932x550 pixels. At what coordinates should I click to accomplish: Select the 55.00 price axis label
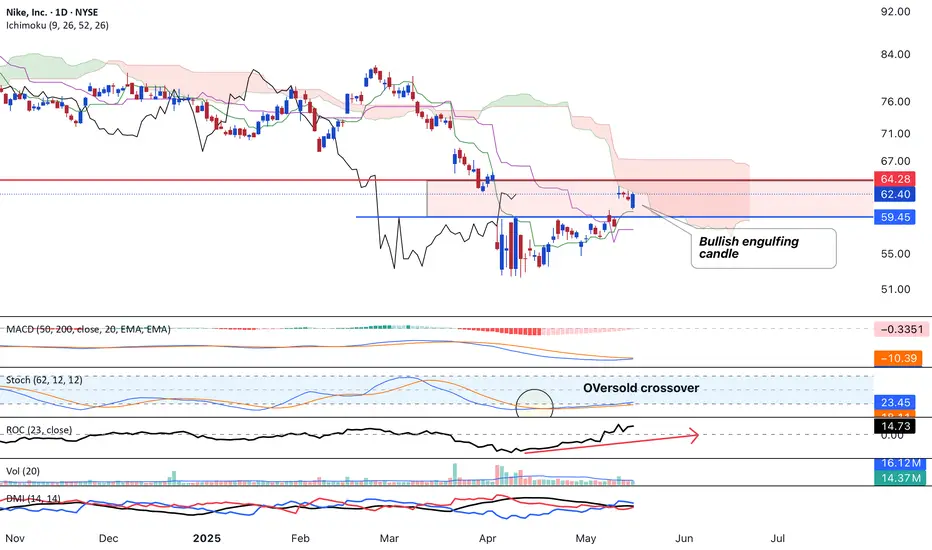895,254
